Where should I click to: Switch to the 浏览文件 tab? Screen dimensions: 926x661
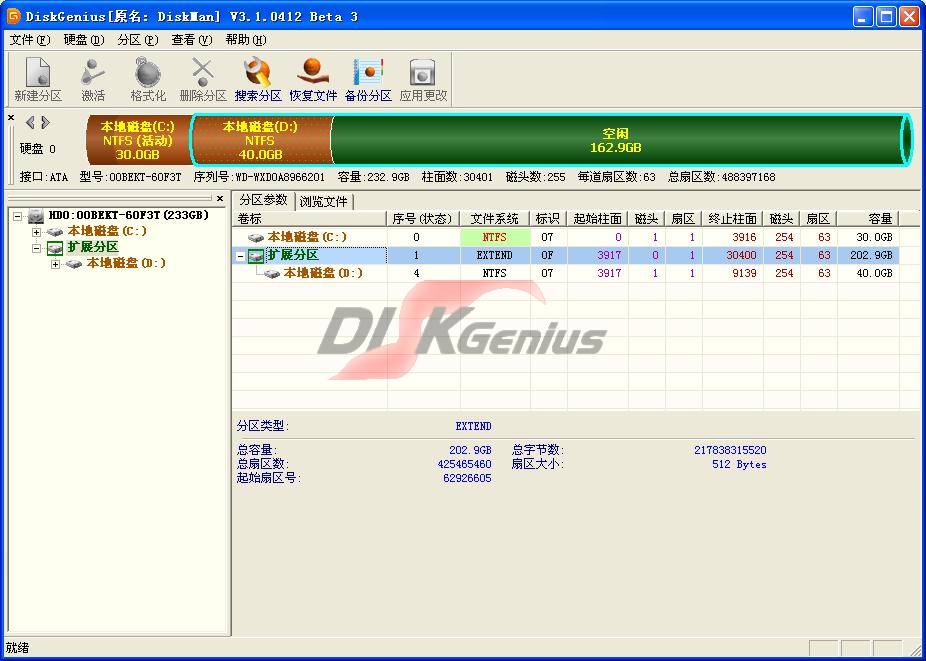click(323, 201)
